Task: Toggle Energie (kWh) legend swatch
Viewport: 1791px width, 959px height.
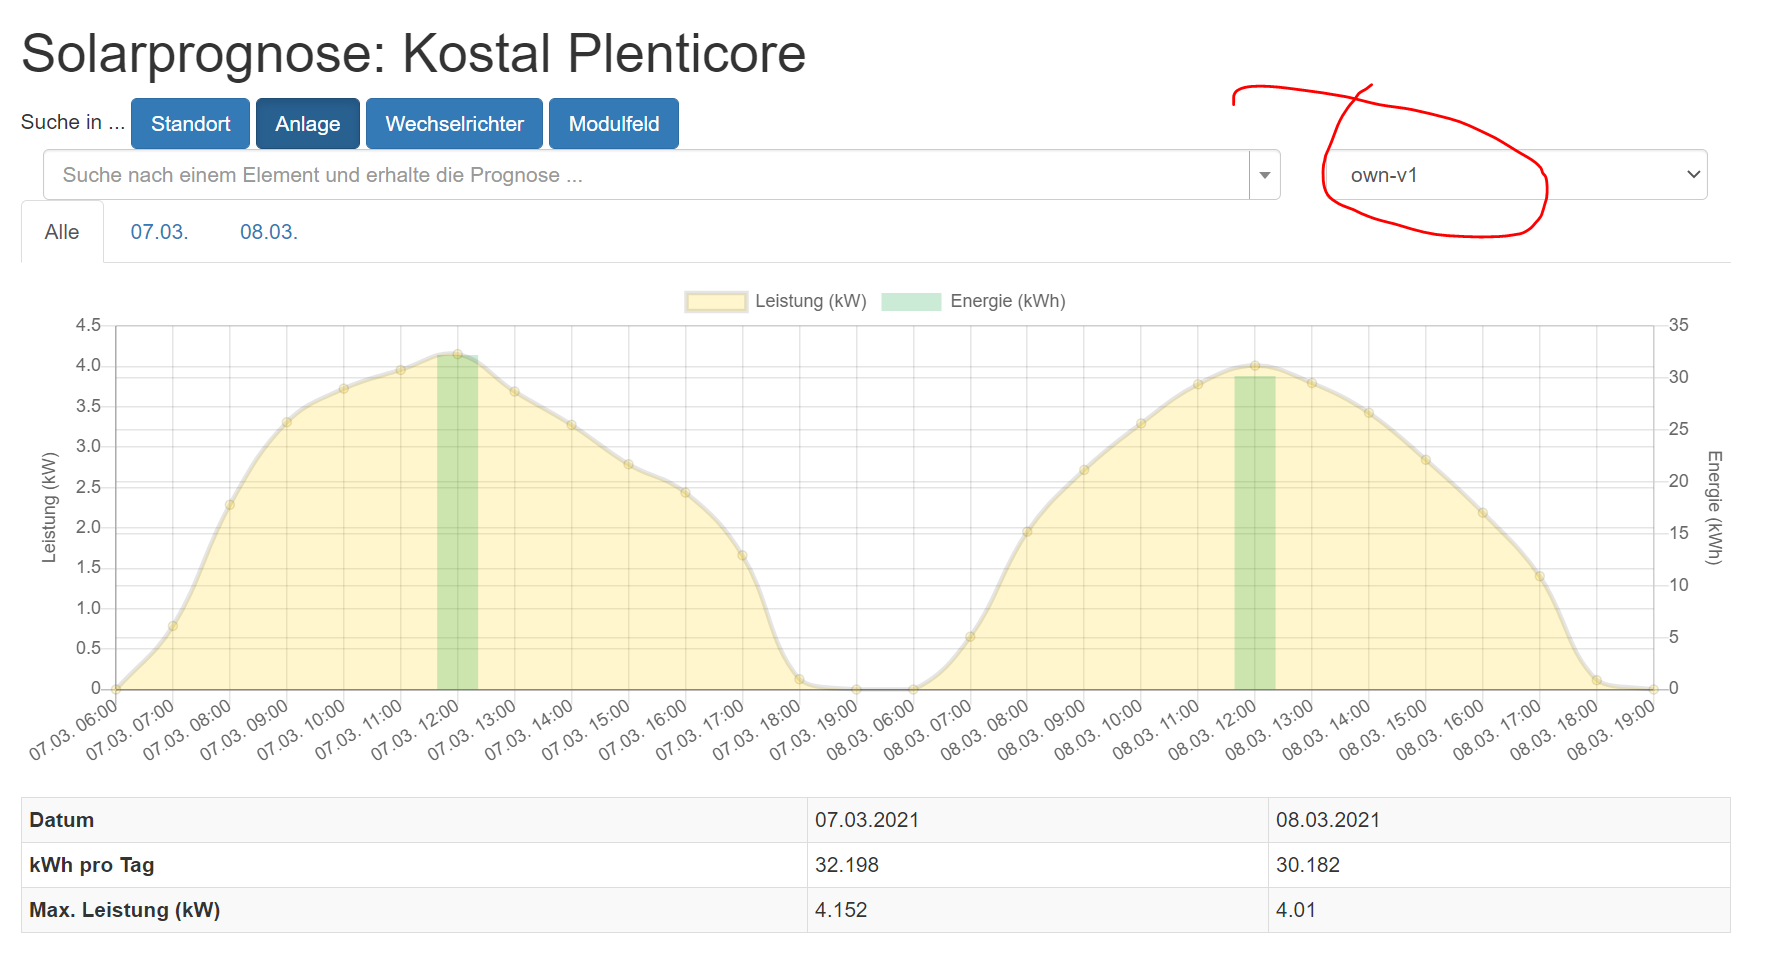Action: (x=910, y=302)
